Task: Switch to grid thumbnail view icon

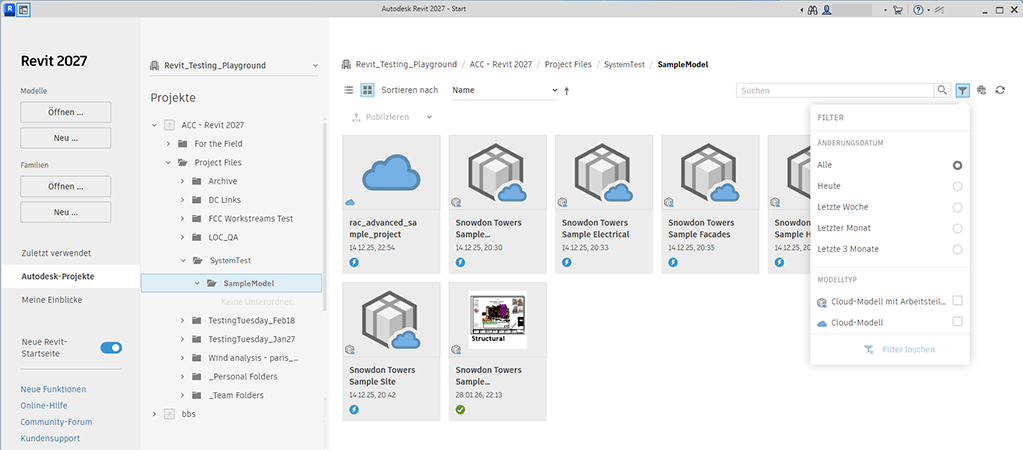Action: coord(367,90)
